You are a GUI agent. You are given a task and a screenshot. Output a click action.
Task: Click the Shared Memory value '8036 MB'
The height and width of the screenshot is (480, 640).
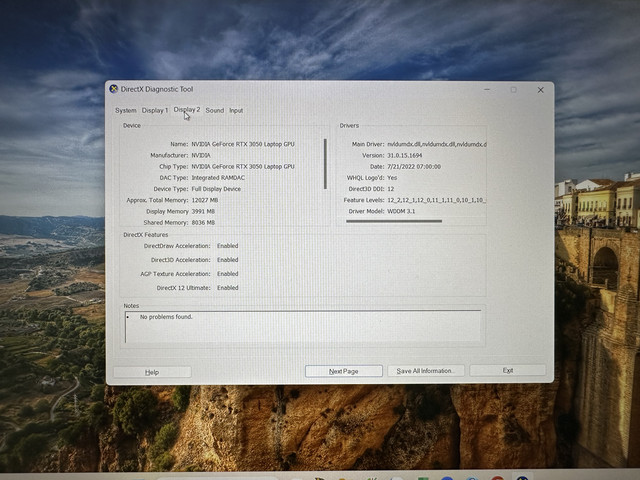(203, 222)
